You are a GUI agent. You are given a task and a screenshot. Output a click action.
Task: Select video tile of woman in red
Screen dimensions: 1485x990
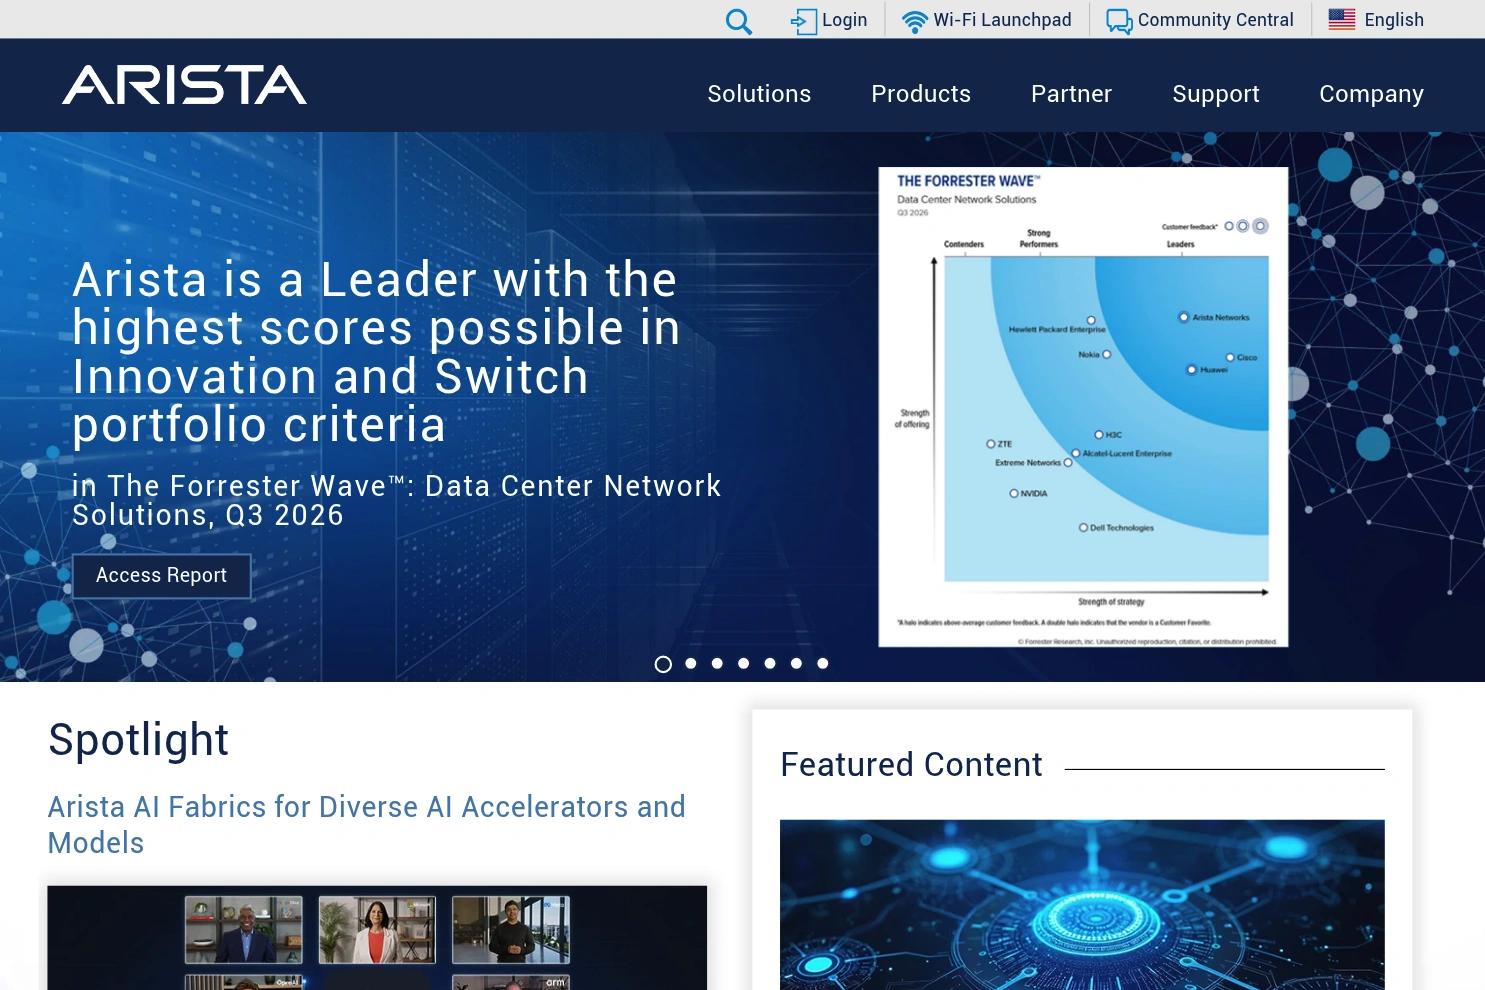click(377, 930)
